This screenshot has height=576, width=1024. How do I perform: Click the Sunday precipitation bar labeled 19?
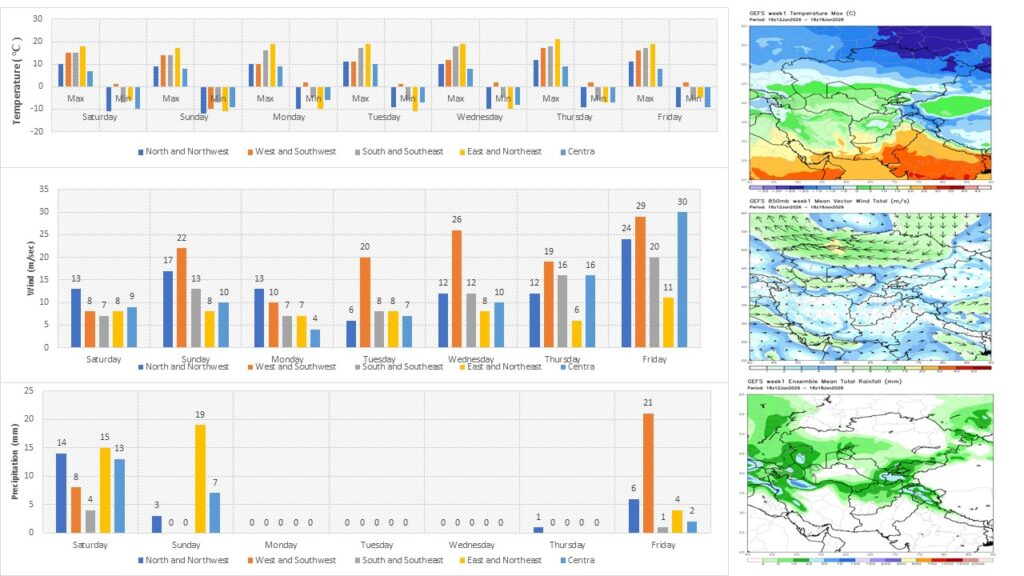click(200, 479)
